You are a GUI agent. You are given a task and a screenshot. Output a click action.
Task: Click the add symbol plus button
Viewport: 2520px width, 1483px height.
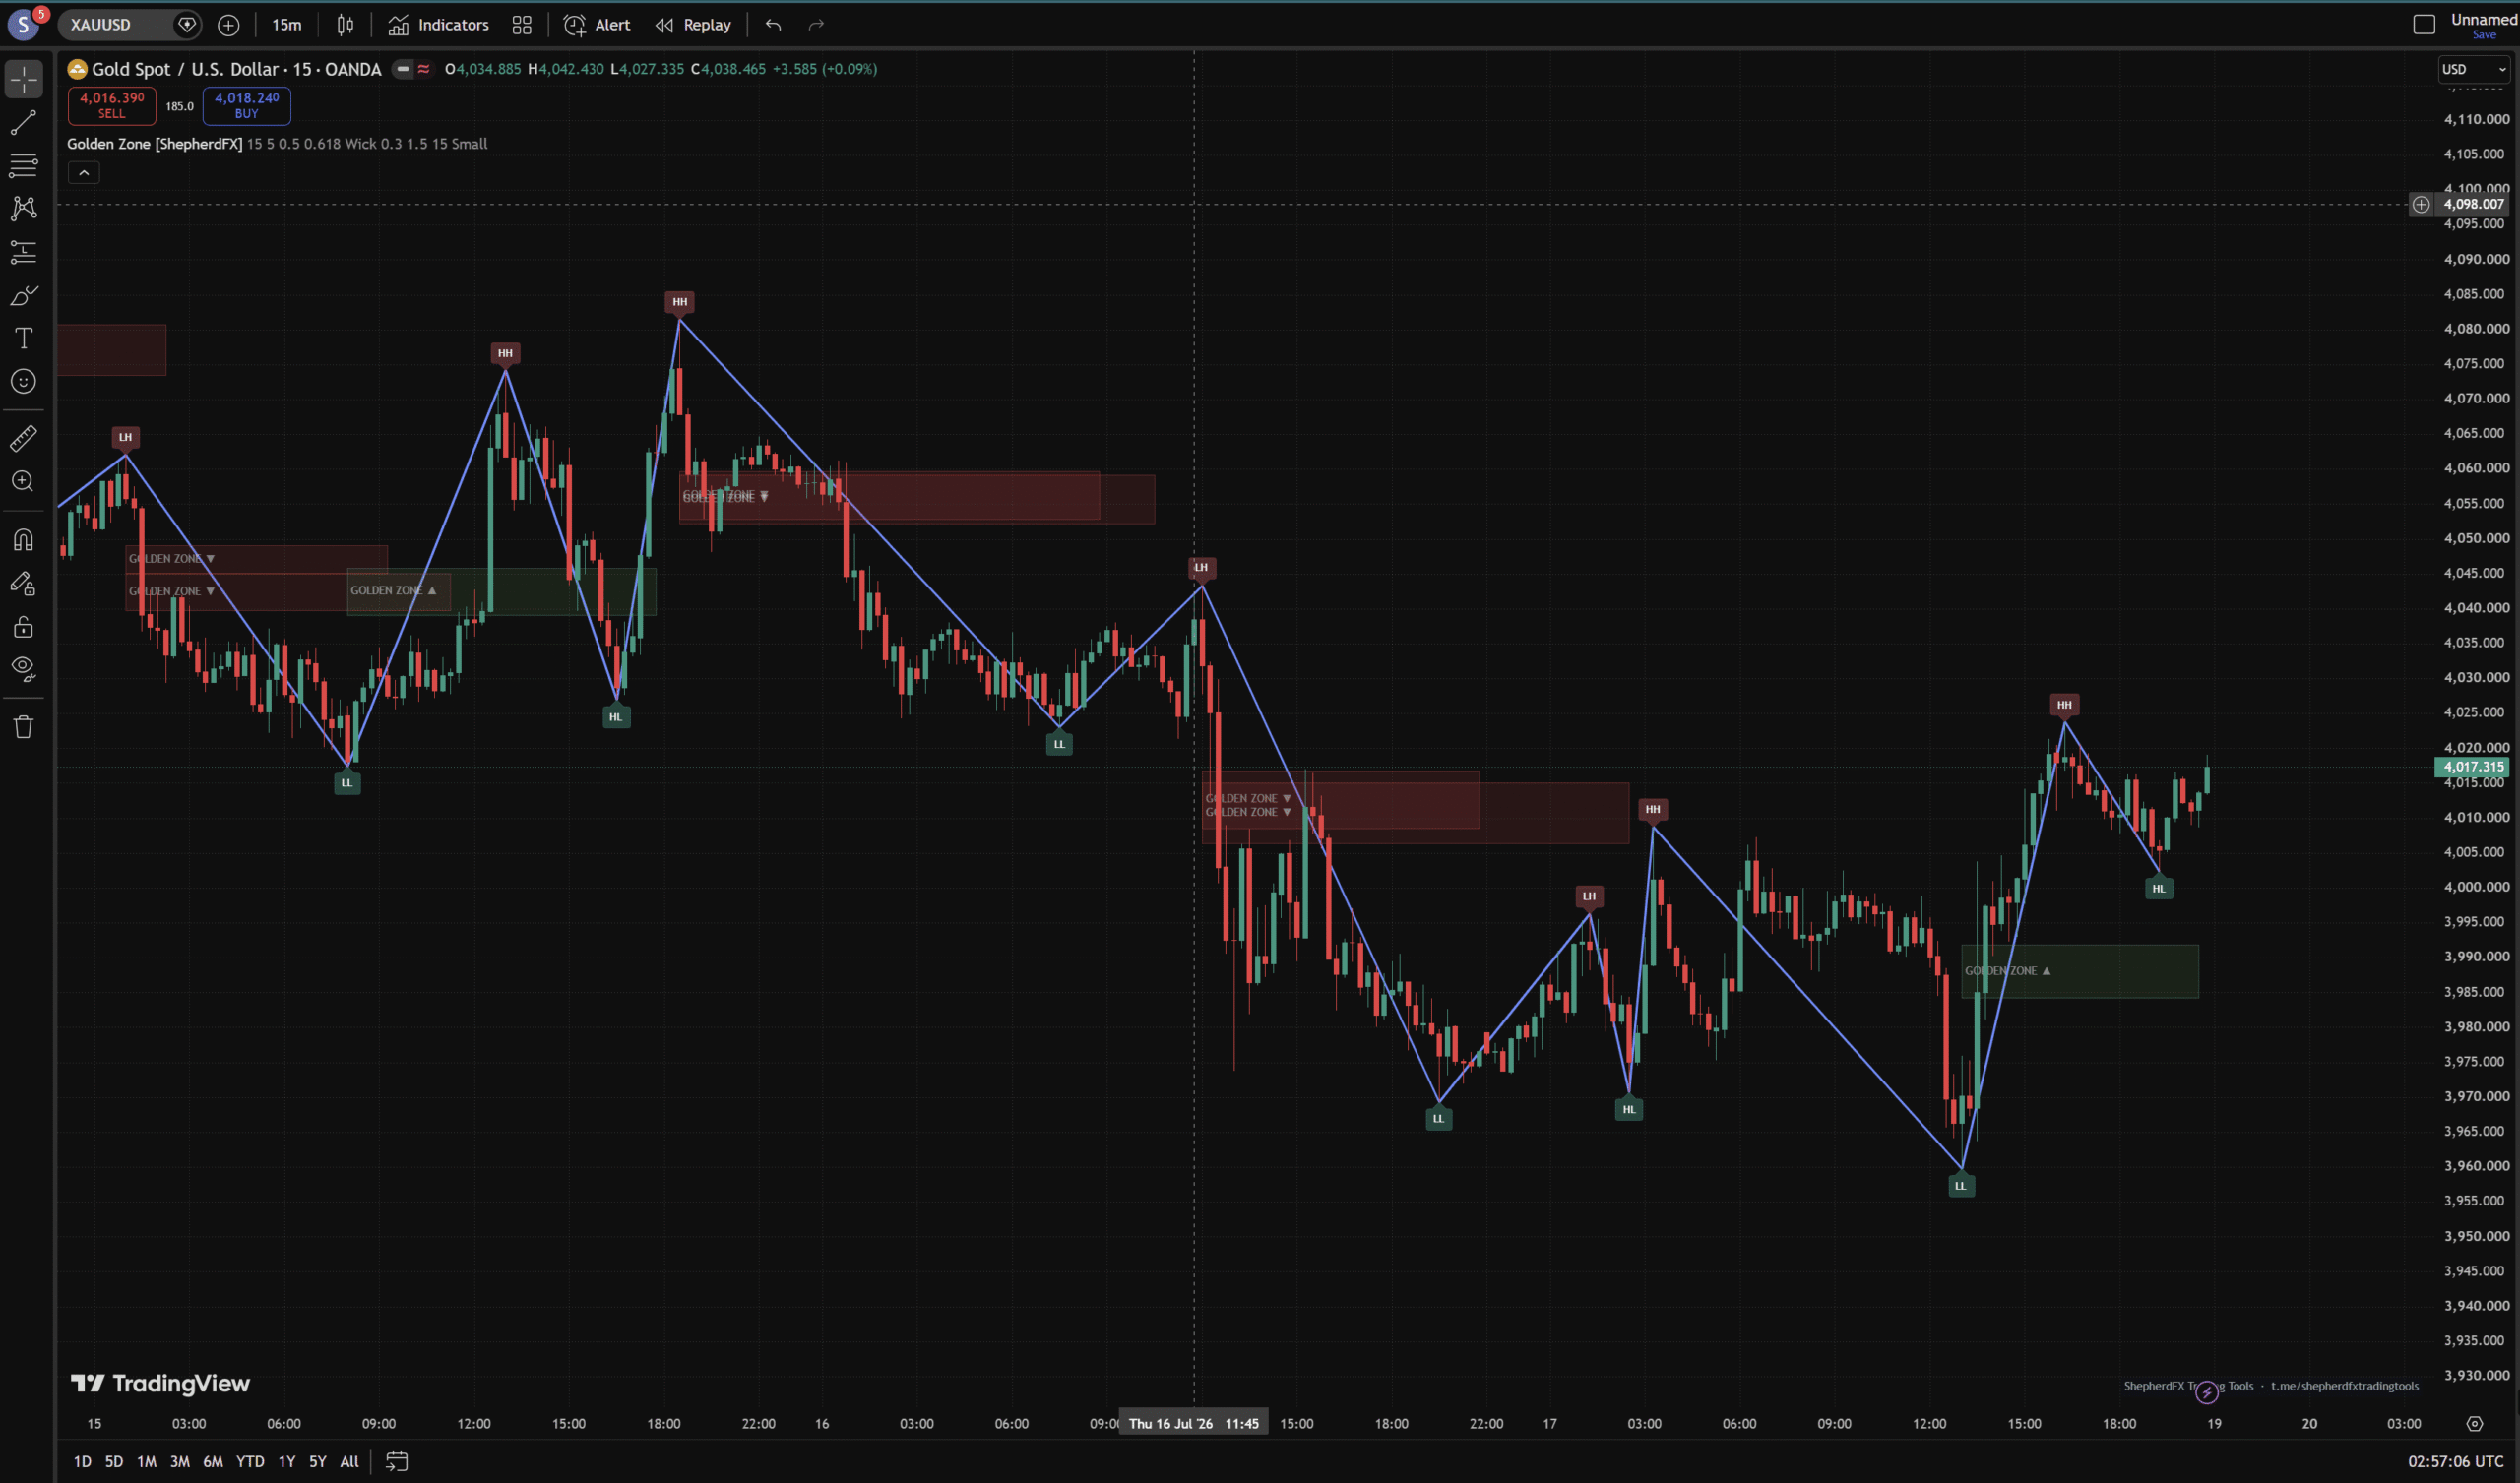229,25
